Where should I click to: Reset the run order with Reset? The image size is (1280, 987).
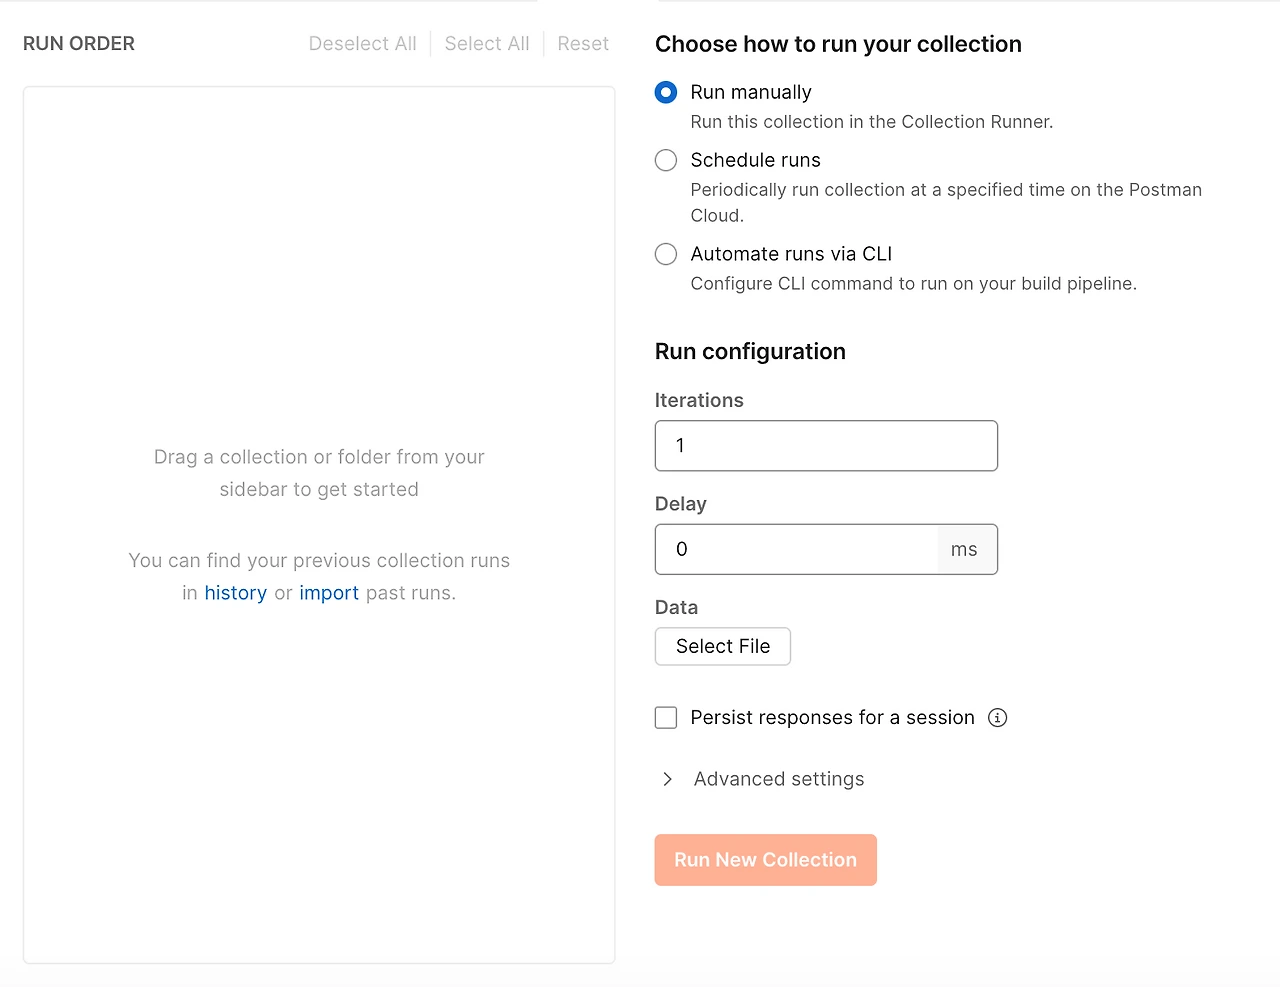point(583,44)
